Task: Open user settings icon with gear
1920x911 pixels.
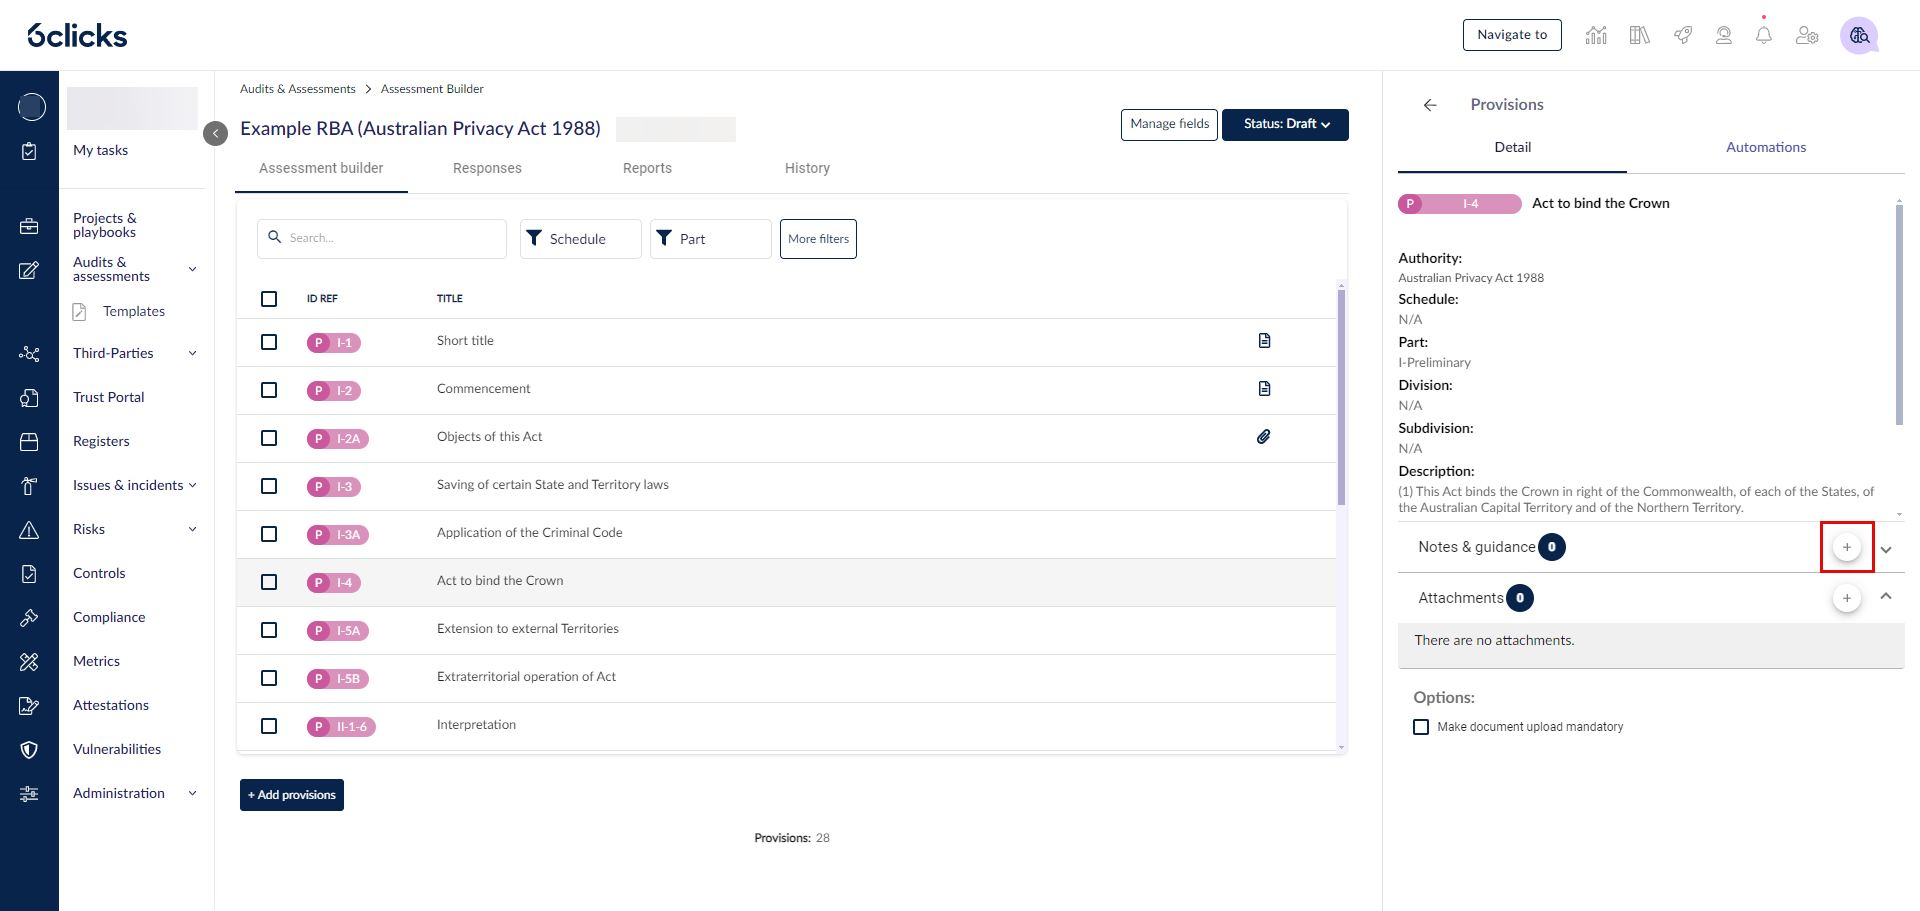Action: [1807, 35]
